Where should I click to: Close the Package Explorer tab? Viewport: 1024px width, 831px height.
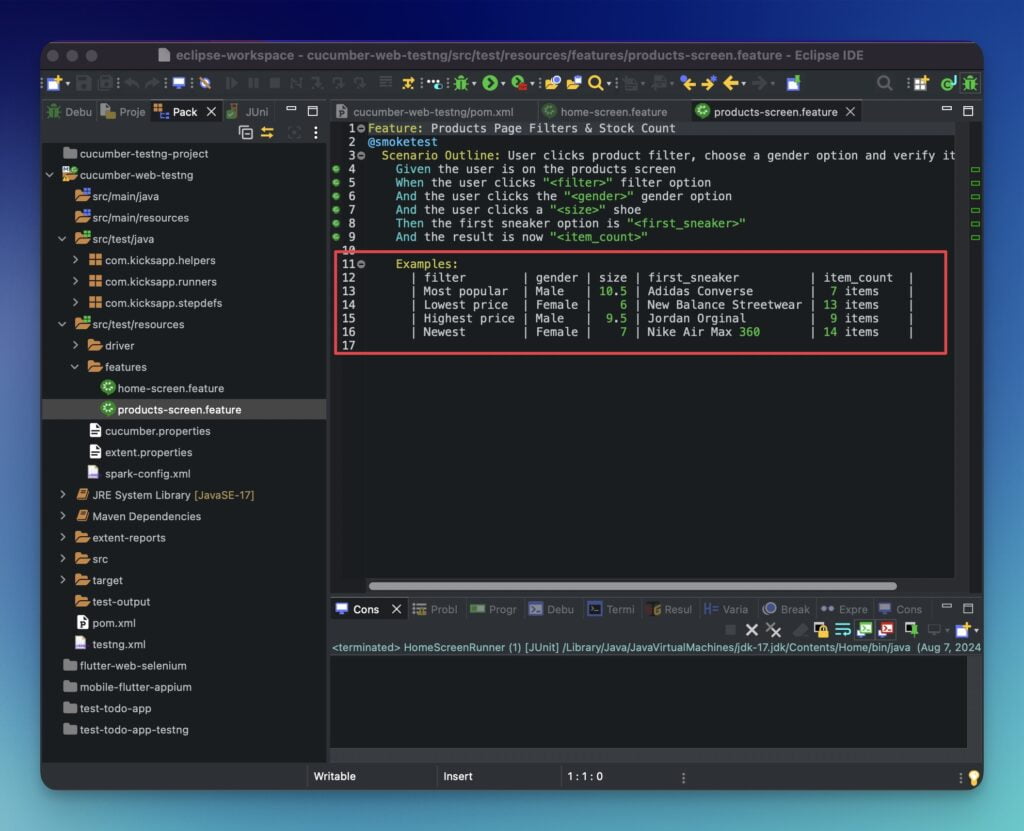click(211, 112)
